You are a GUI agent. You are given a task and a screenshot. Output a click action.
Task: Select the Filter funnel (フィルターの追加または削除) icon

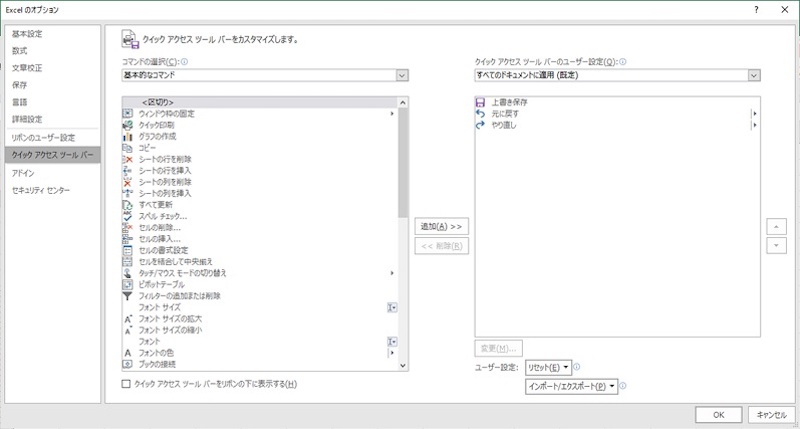128,296
